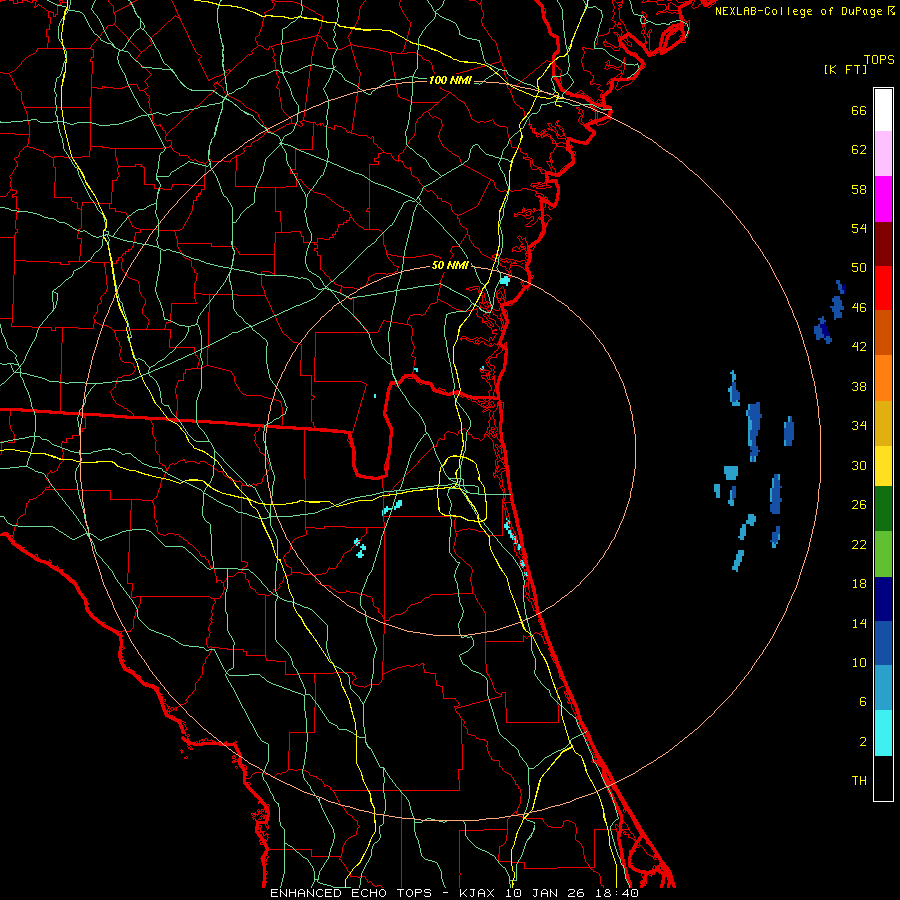This screenshot has width=900, height=900.
Task: Select the mustard gold swatch between 38 and 34
Action: click(x=883, y=422)
